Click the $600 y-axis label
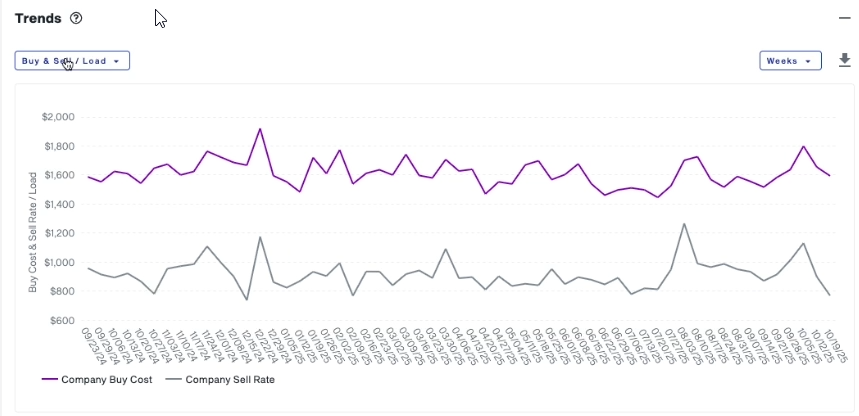This screenshot has height=416, width=859. [x=62, y=321]
